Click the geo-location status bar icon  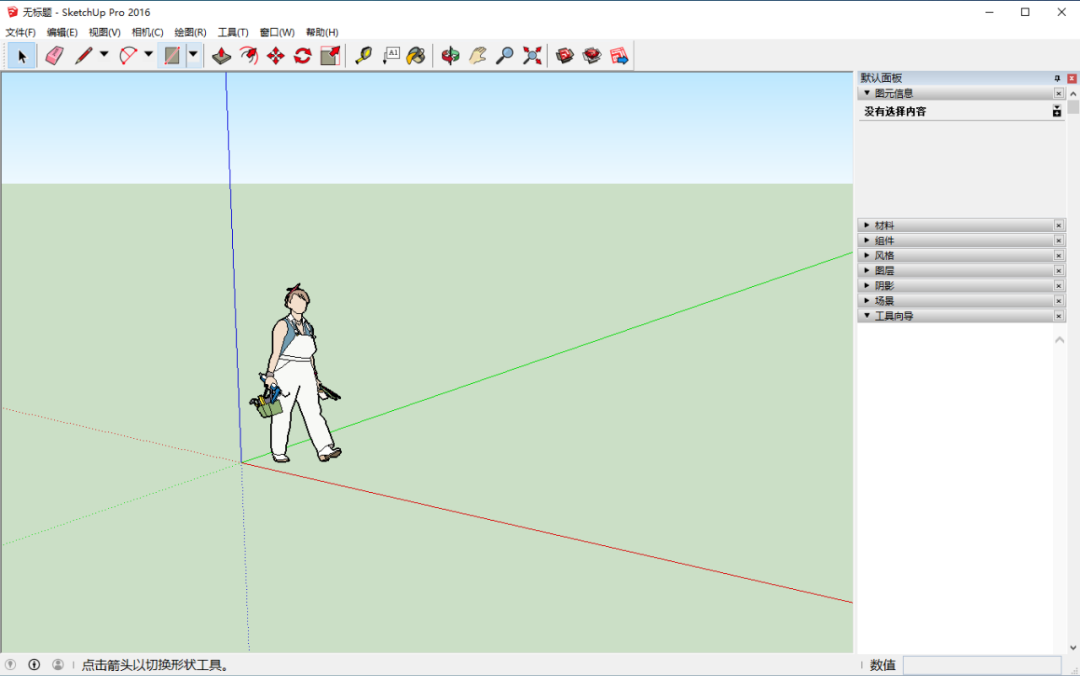[10, 664]
